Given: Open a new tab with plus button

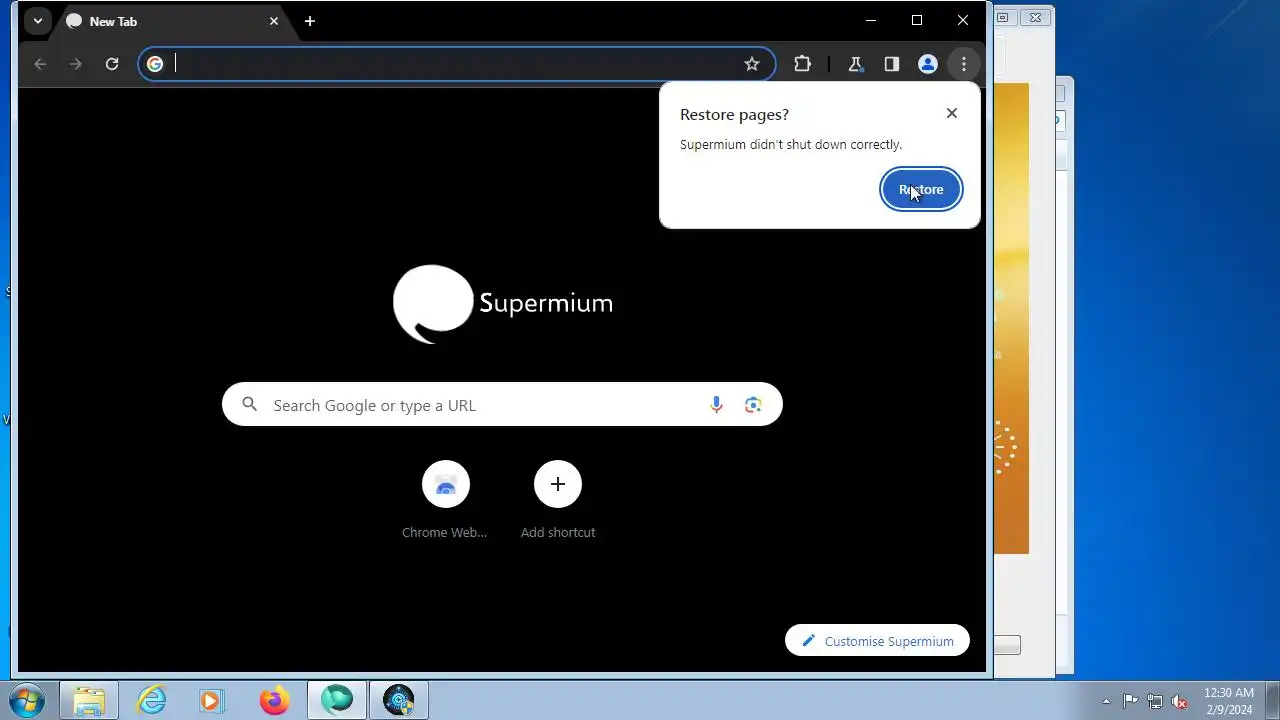Looking at the screenshot, I should (310, 21).
